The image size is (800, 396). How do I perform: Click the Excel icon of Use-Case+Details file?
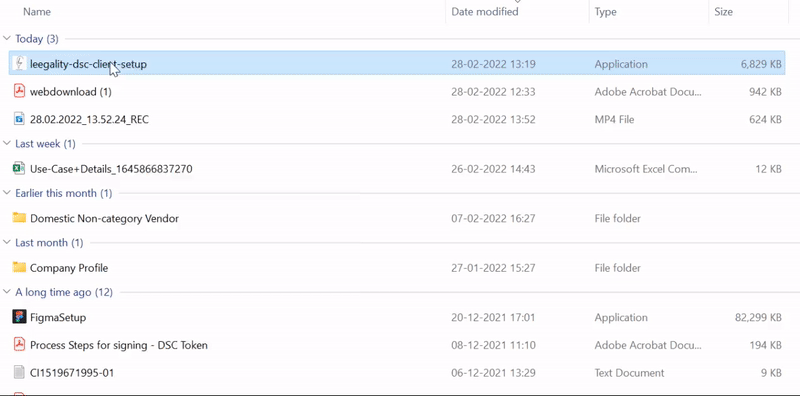tap(19, 168)
